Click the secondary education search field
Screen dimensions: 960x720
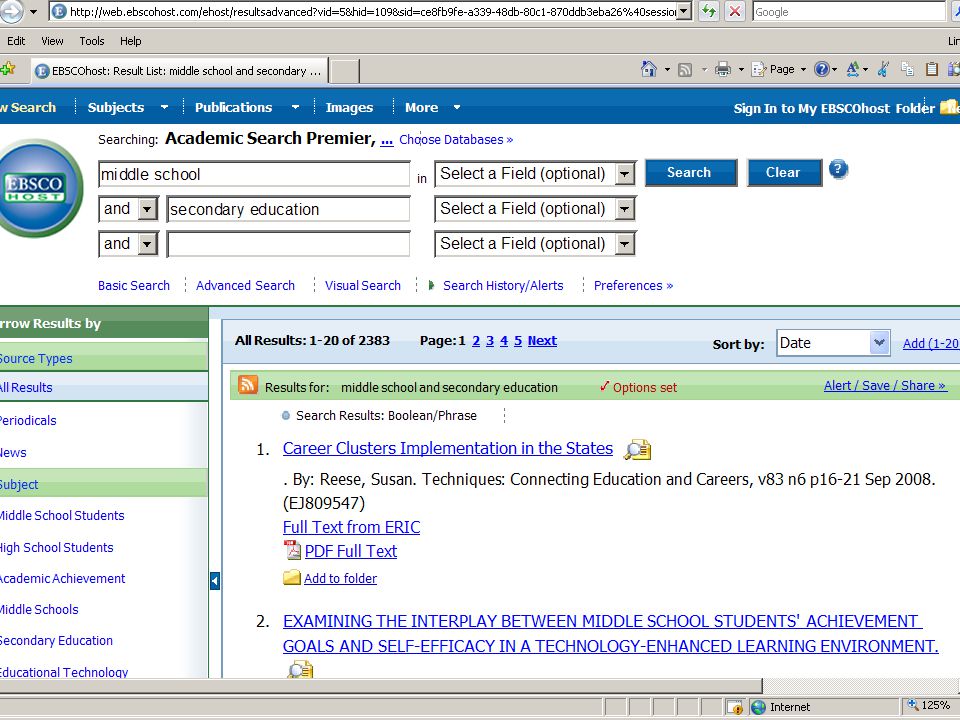click(288, 209)
